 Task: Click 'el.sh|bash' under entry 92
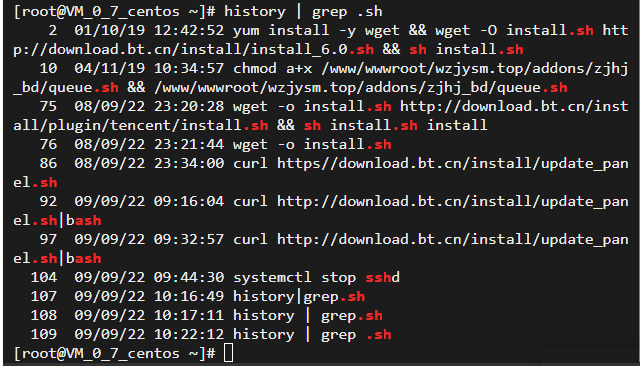(57, 220)
